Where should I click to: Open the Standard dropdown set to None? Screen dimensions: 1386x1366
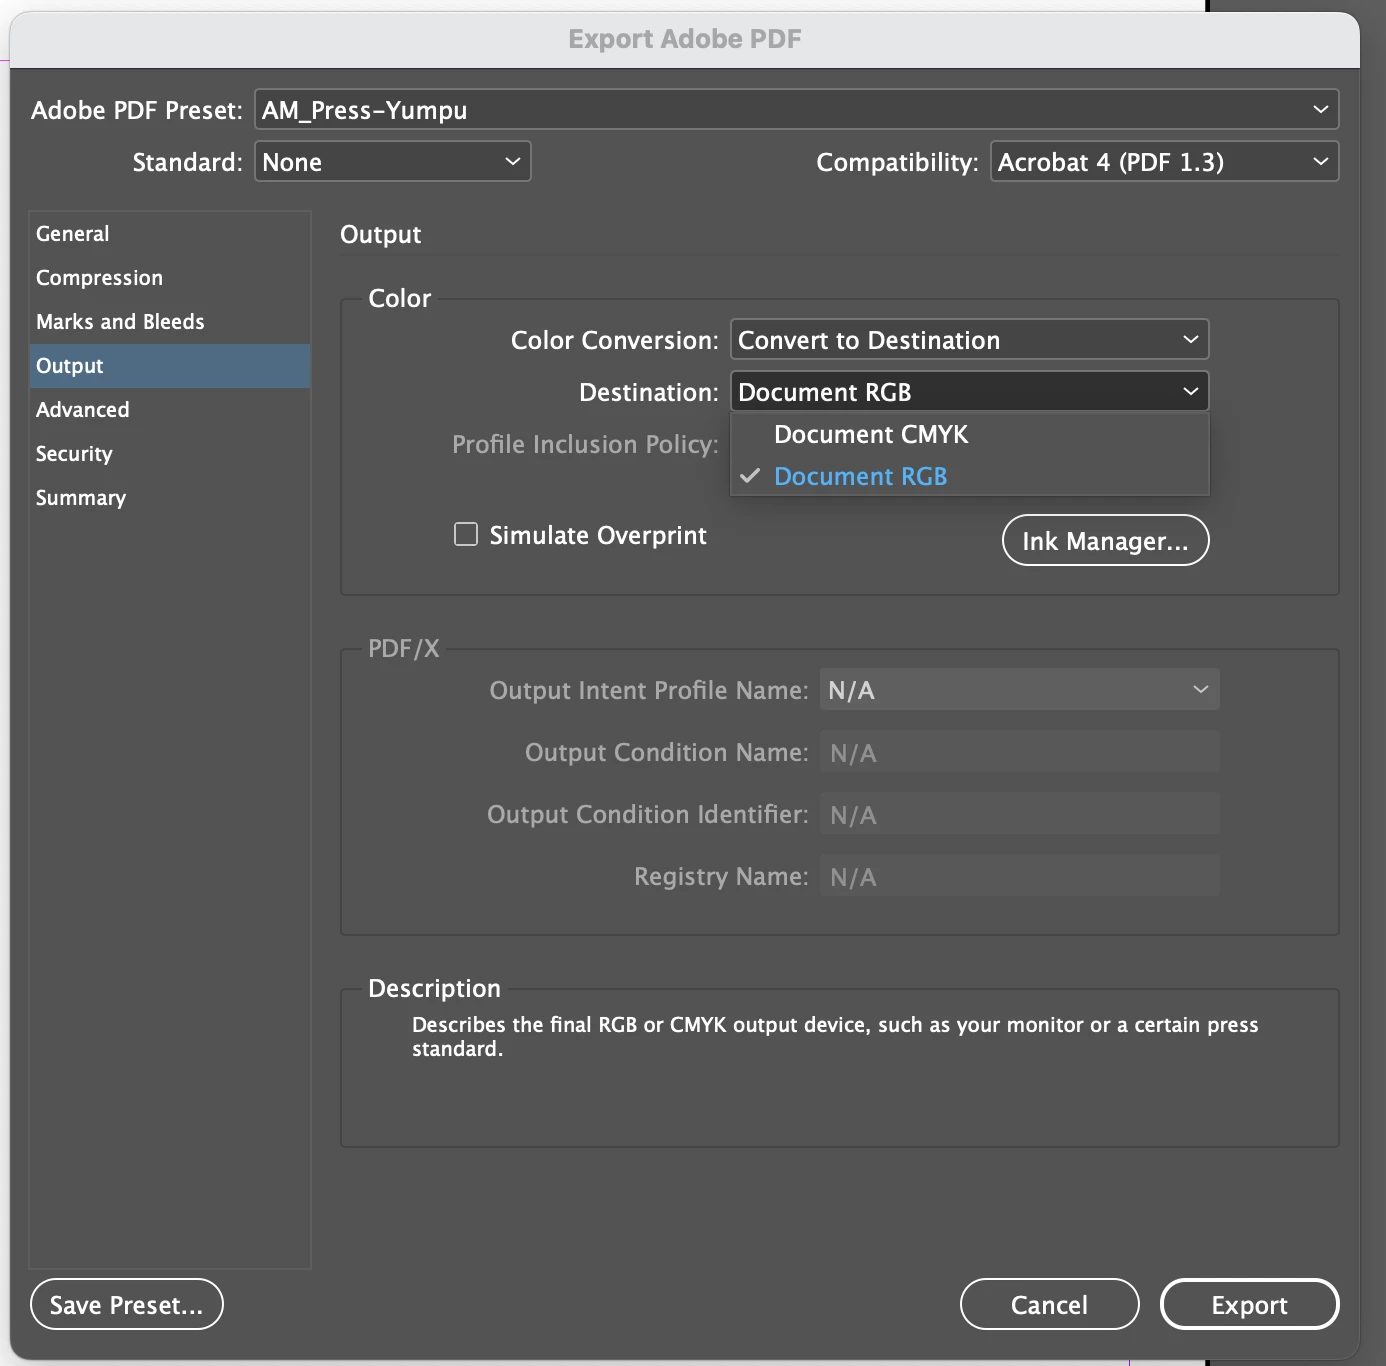pyautogui.click(x=392, y=162)
